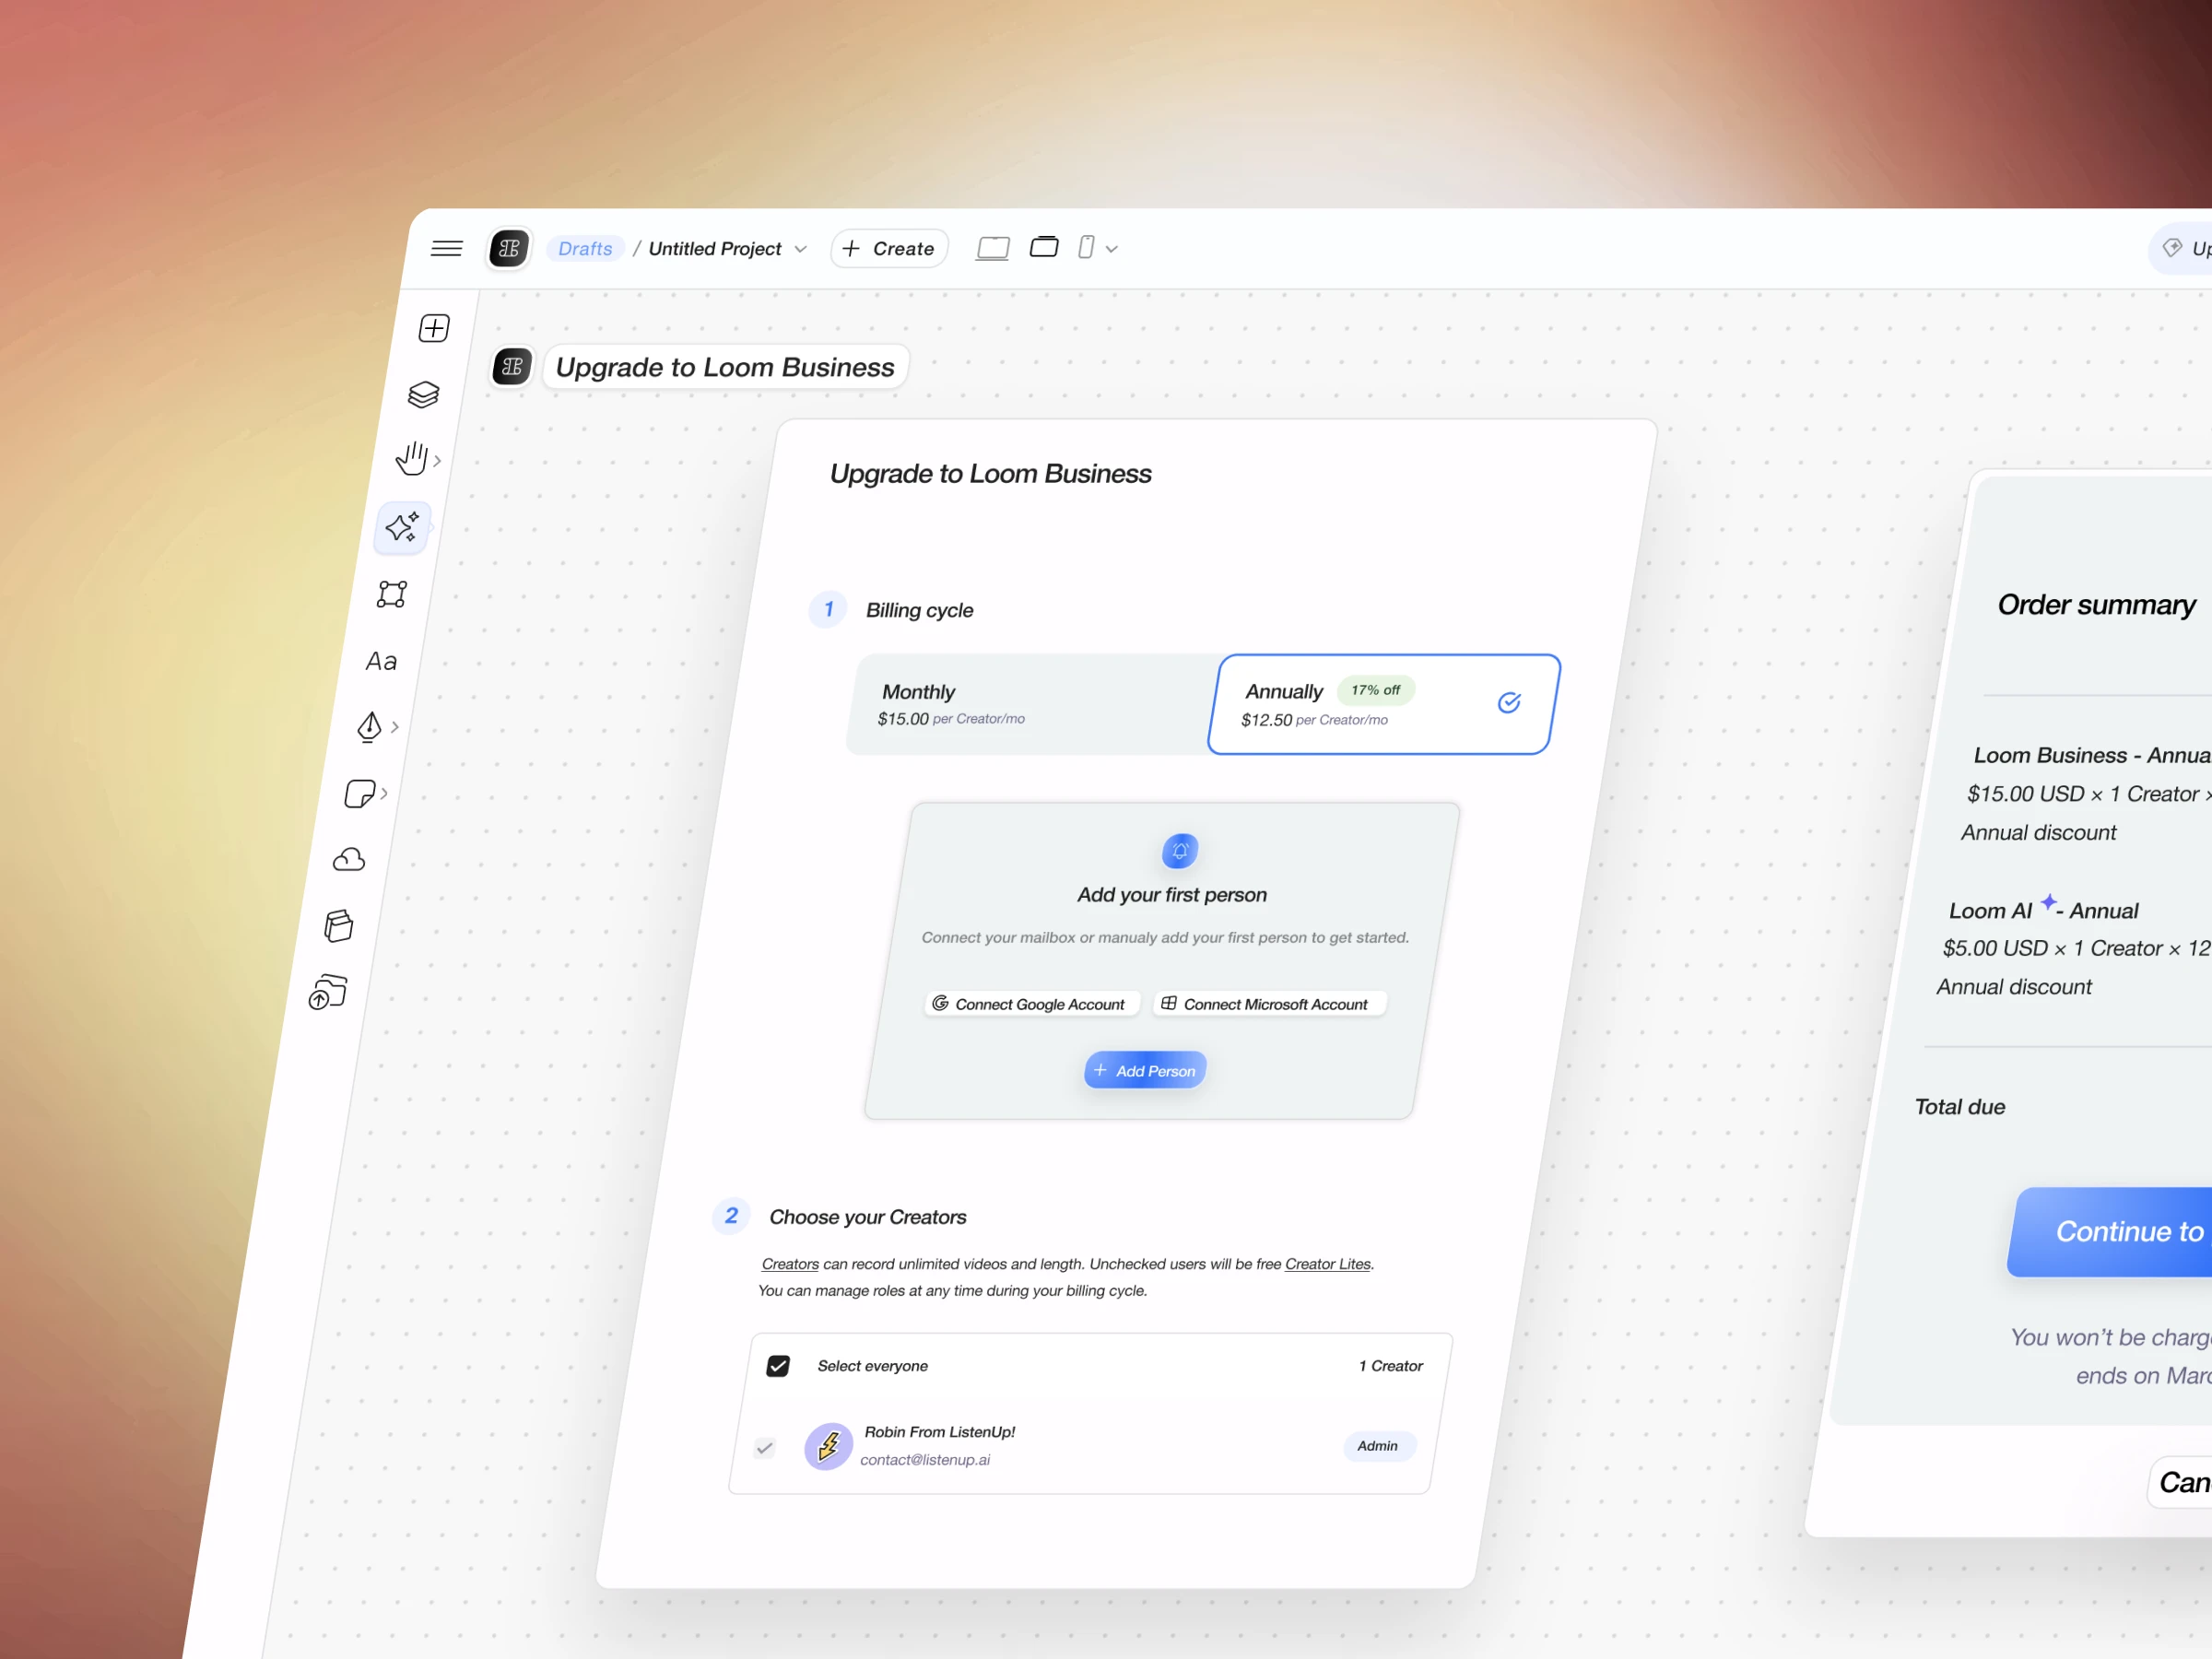Click the logo beside the frame title
The image size is (2212, 1659).
(x=512, y=367)
